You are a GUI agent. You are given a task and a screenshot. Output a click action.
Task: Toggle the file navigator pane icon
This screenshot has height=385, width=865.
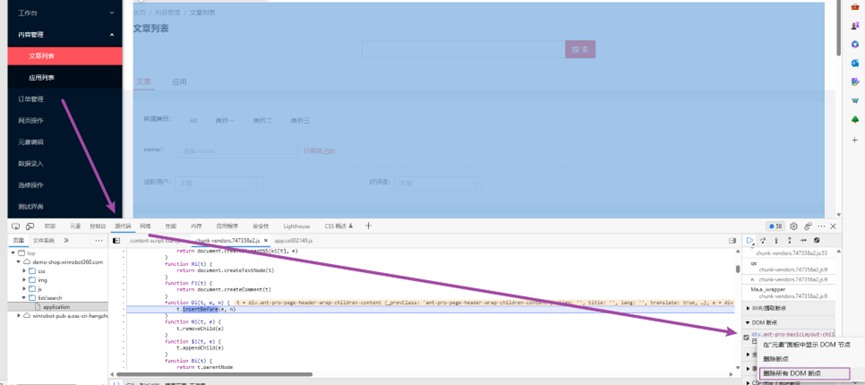(x=116, y=240)
